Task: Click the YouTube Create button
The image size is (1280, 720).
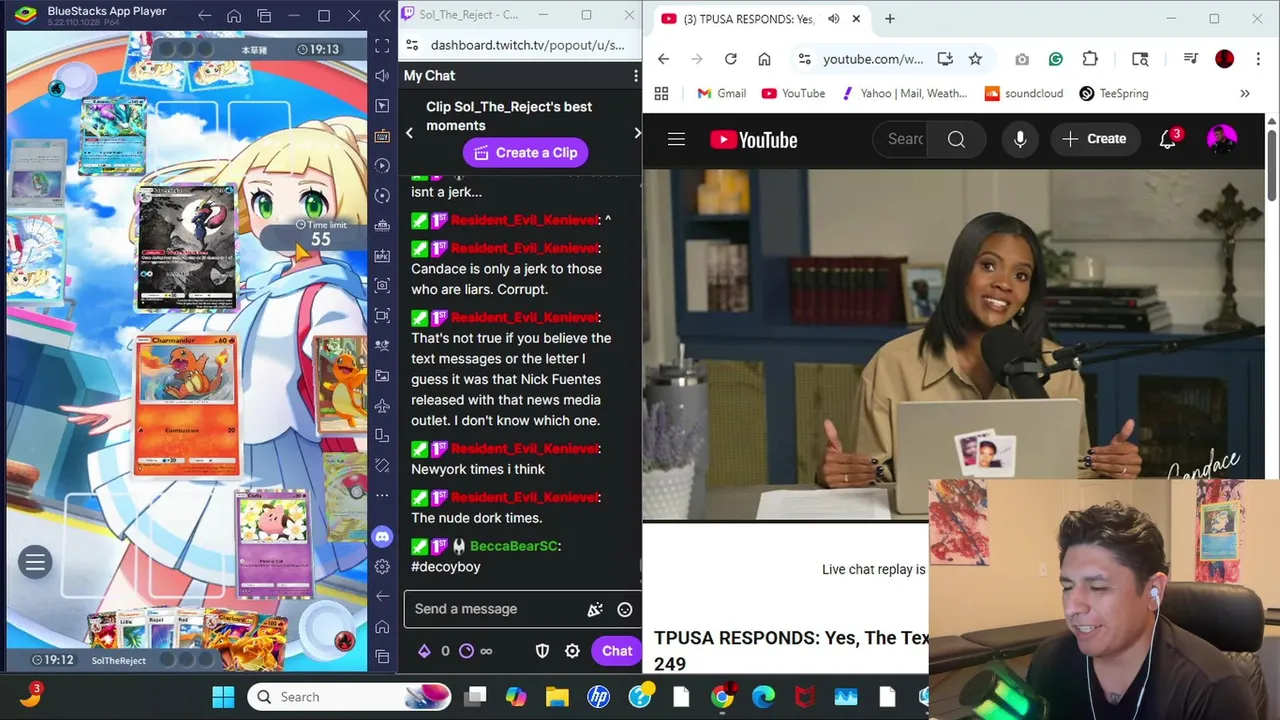Action: [1095, 139]
